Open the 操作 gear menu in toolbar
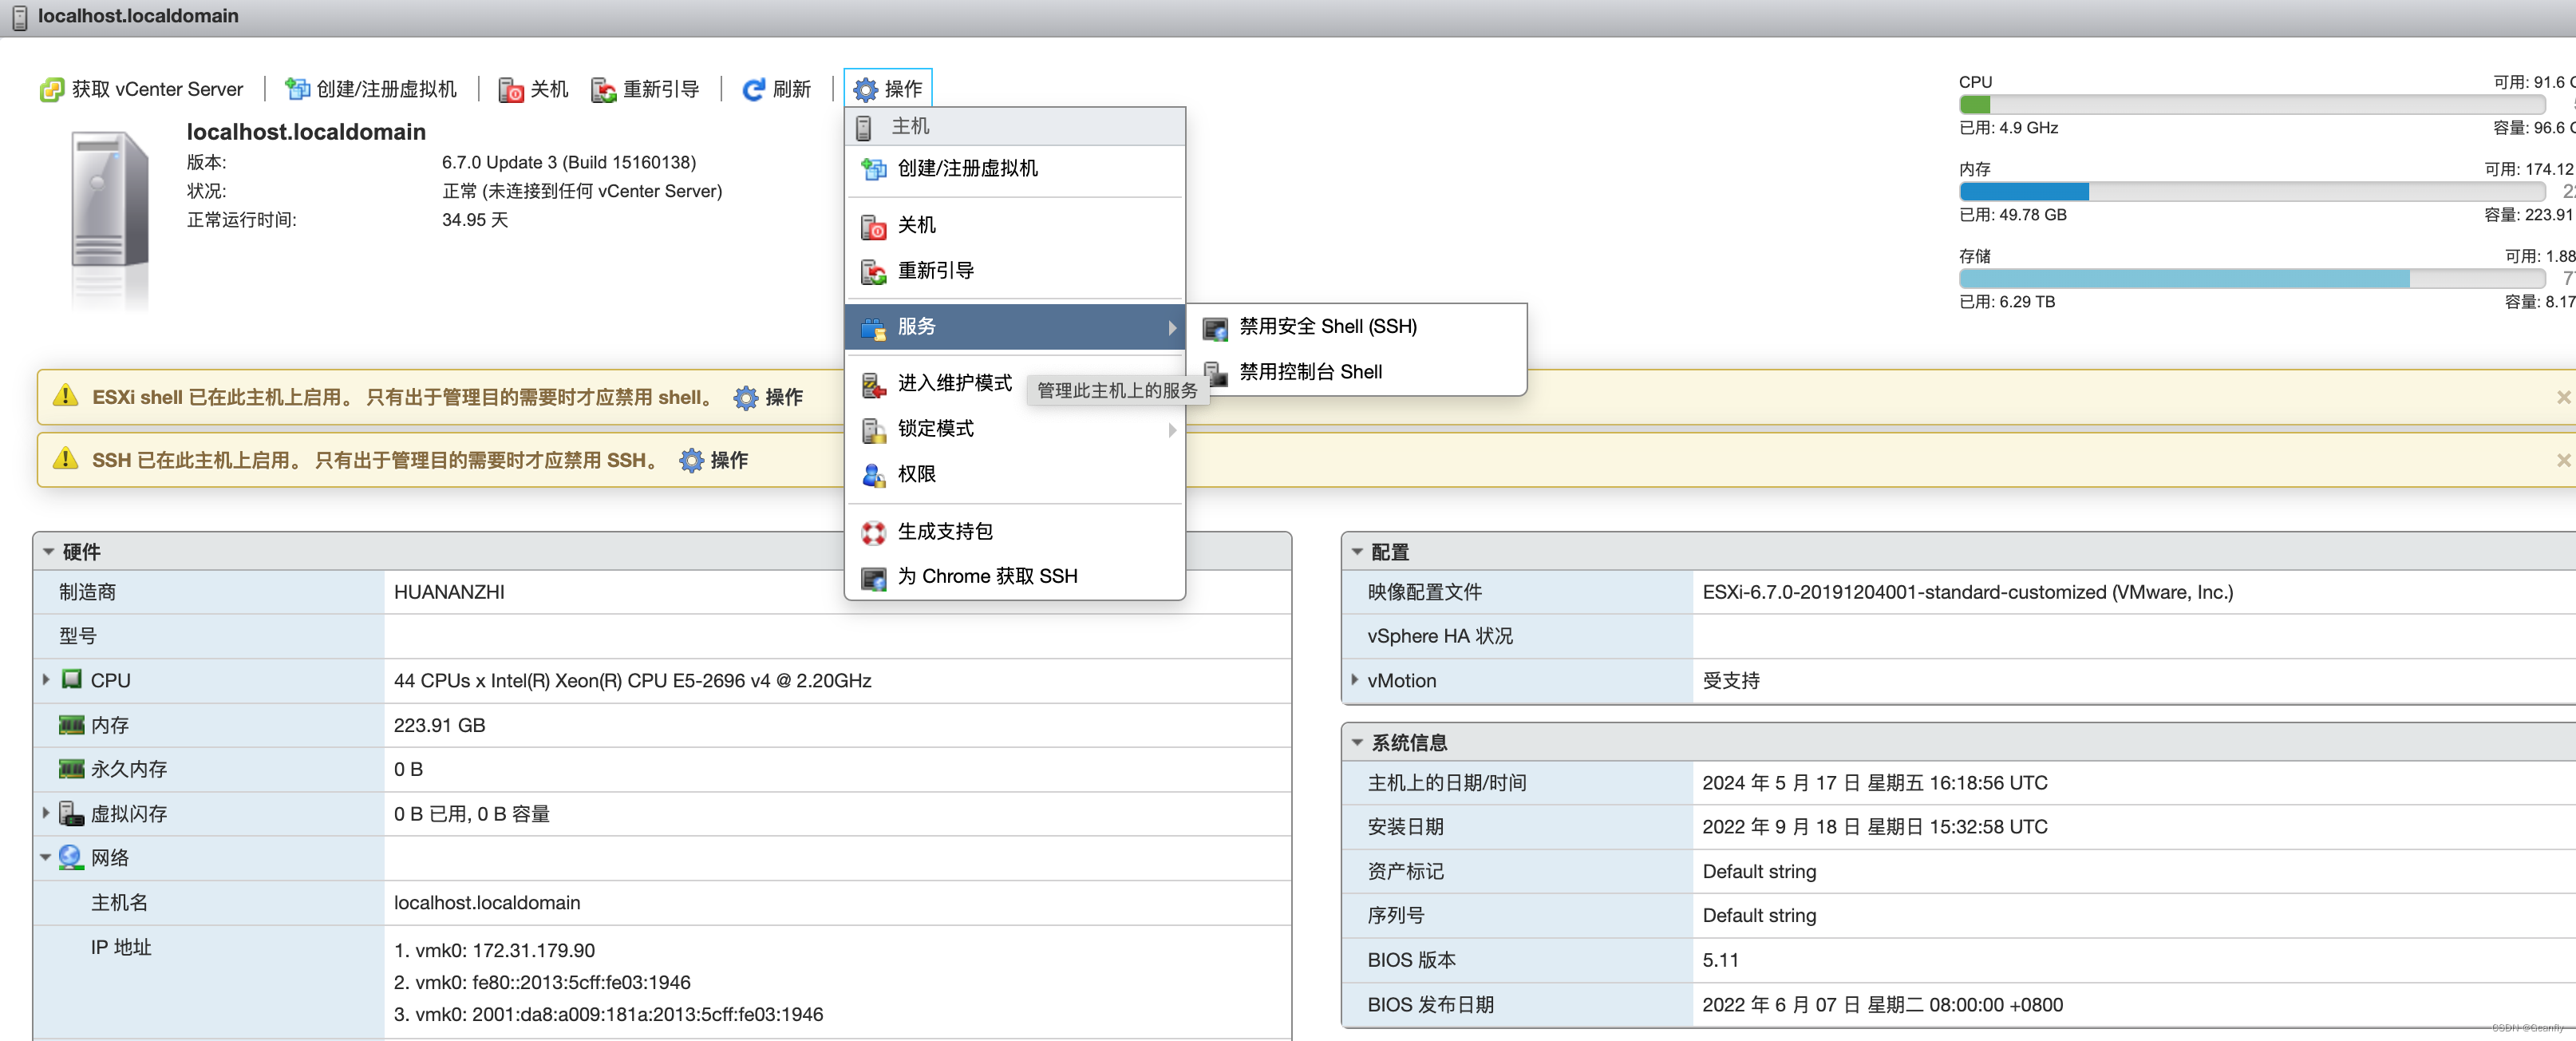 point(888,89)
